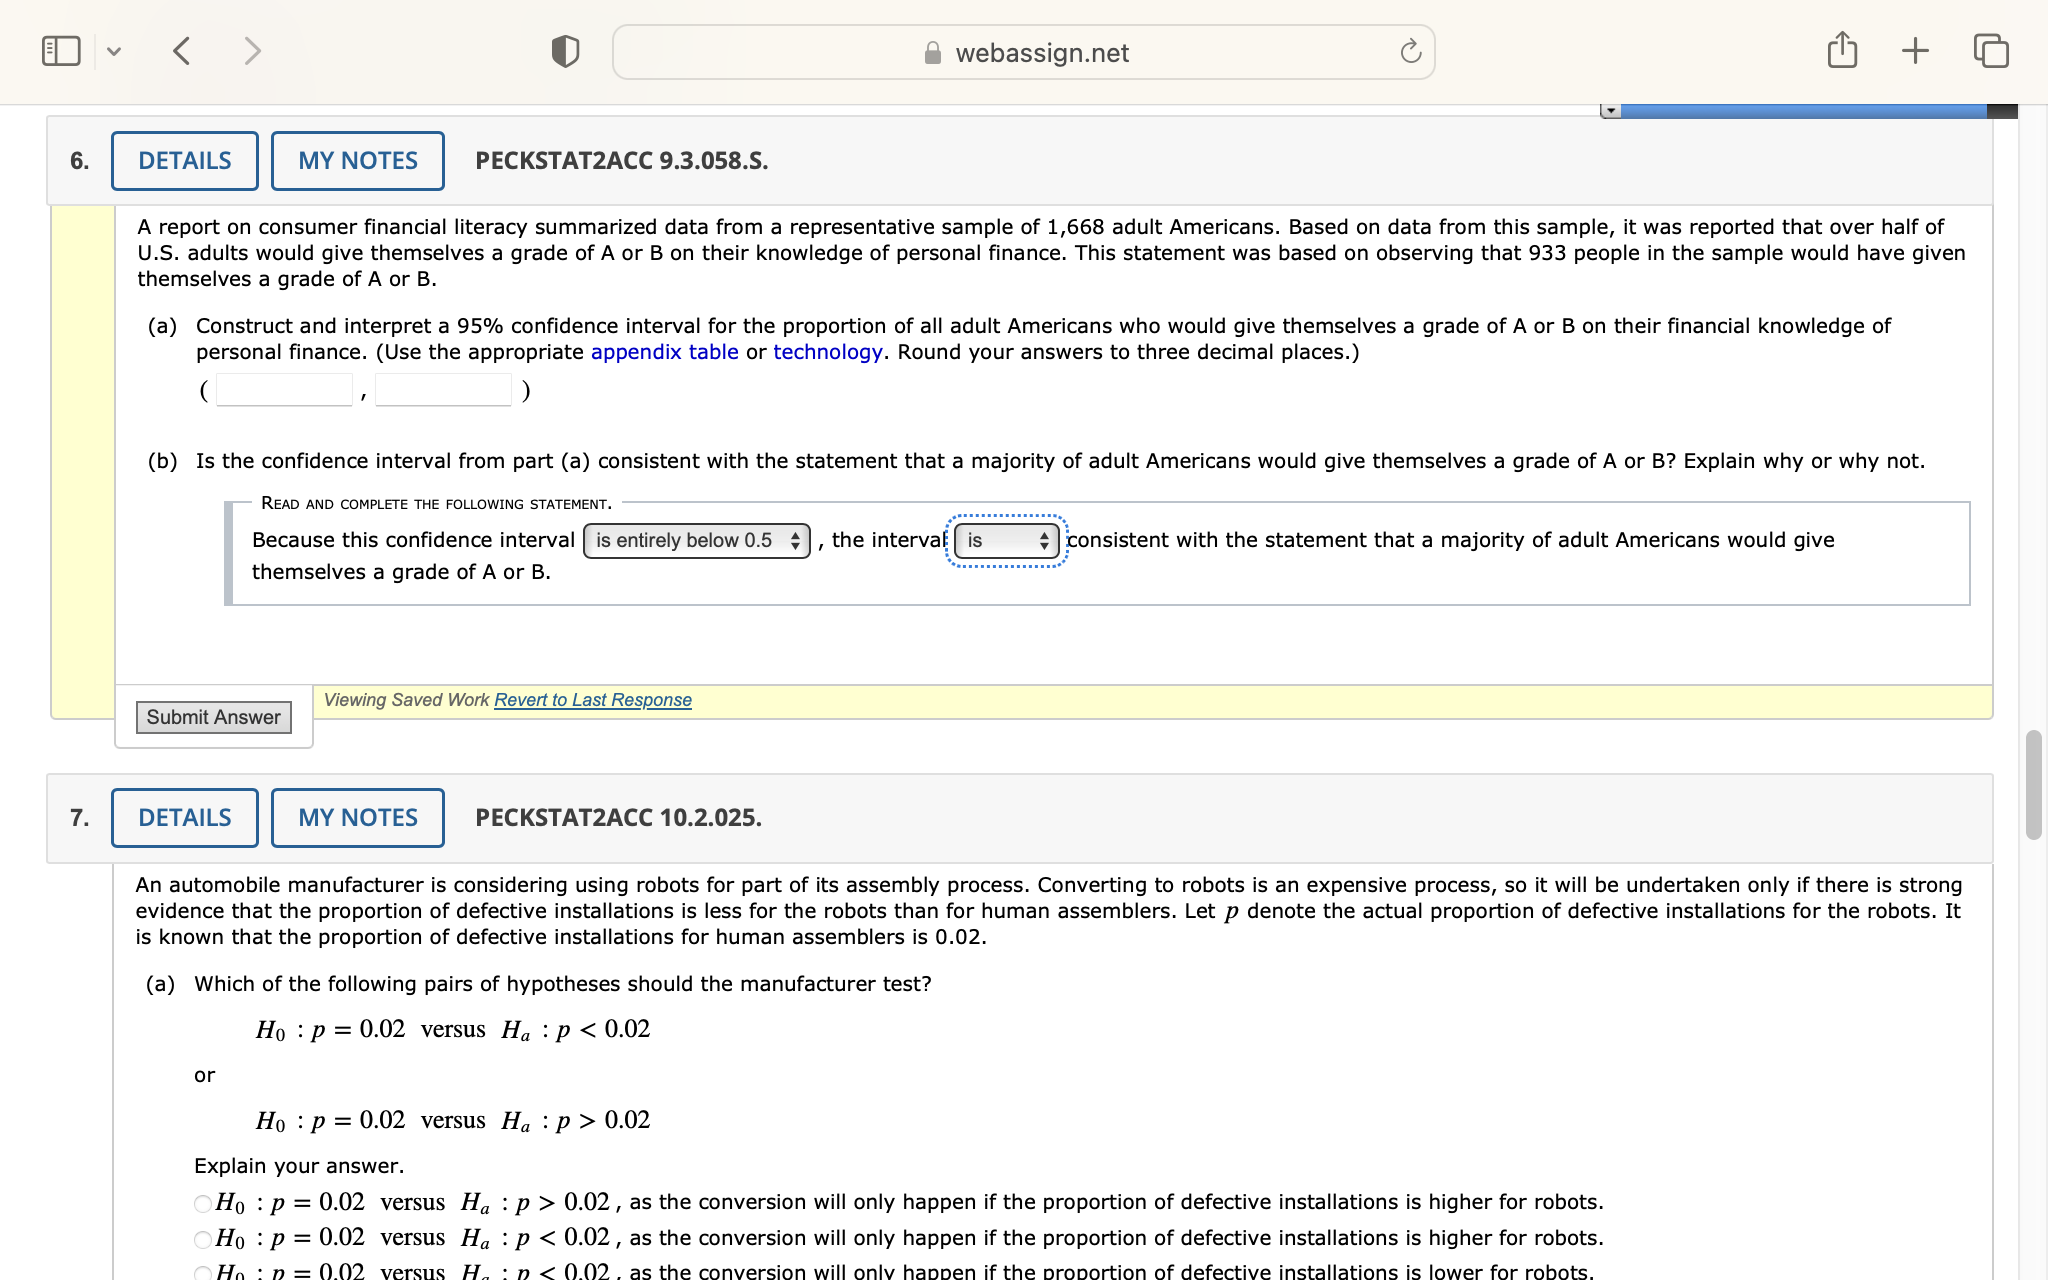Open MY NOTES for question 7

[x=358, y=818]
